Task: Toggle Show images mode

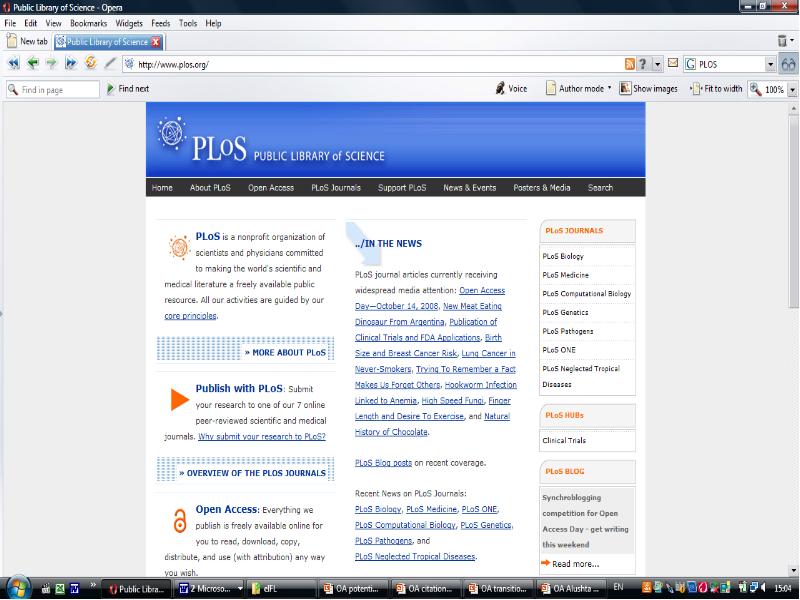Action: pyautogui.click(x=648, y=89)
